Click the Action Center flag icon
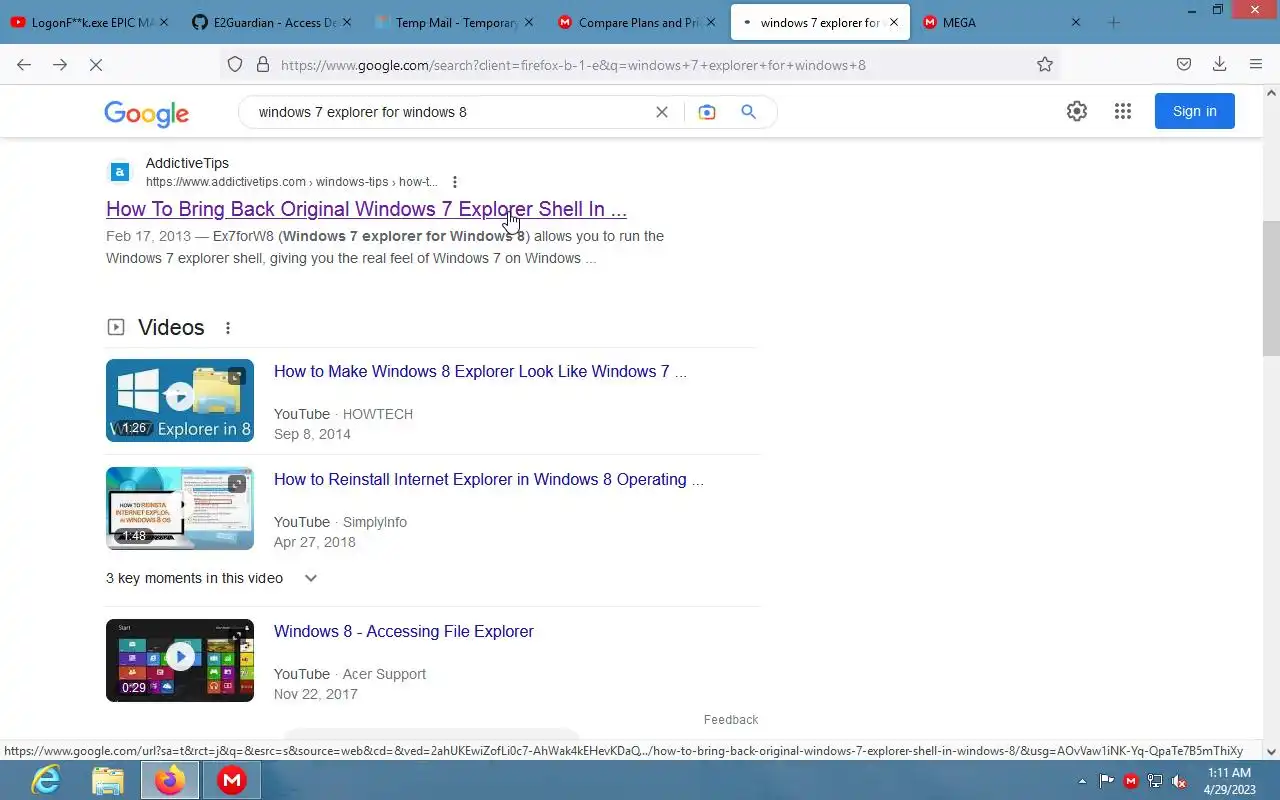This screenshot has width=1280, height=800. pos(1107,781)
